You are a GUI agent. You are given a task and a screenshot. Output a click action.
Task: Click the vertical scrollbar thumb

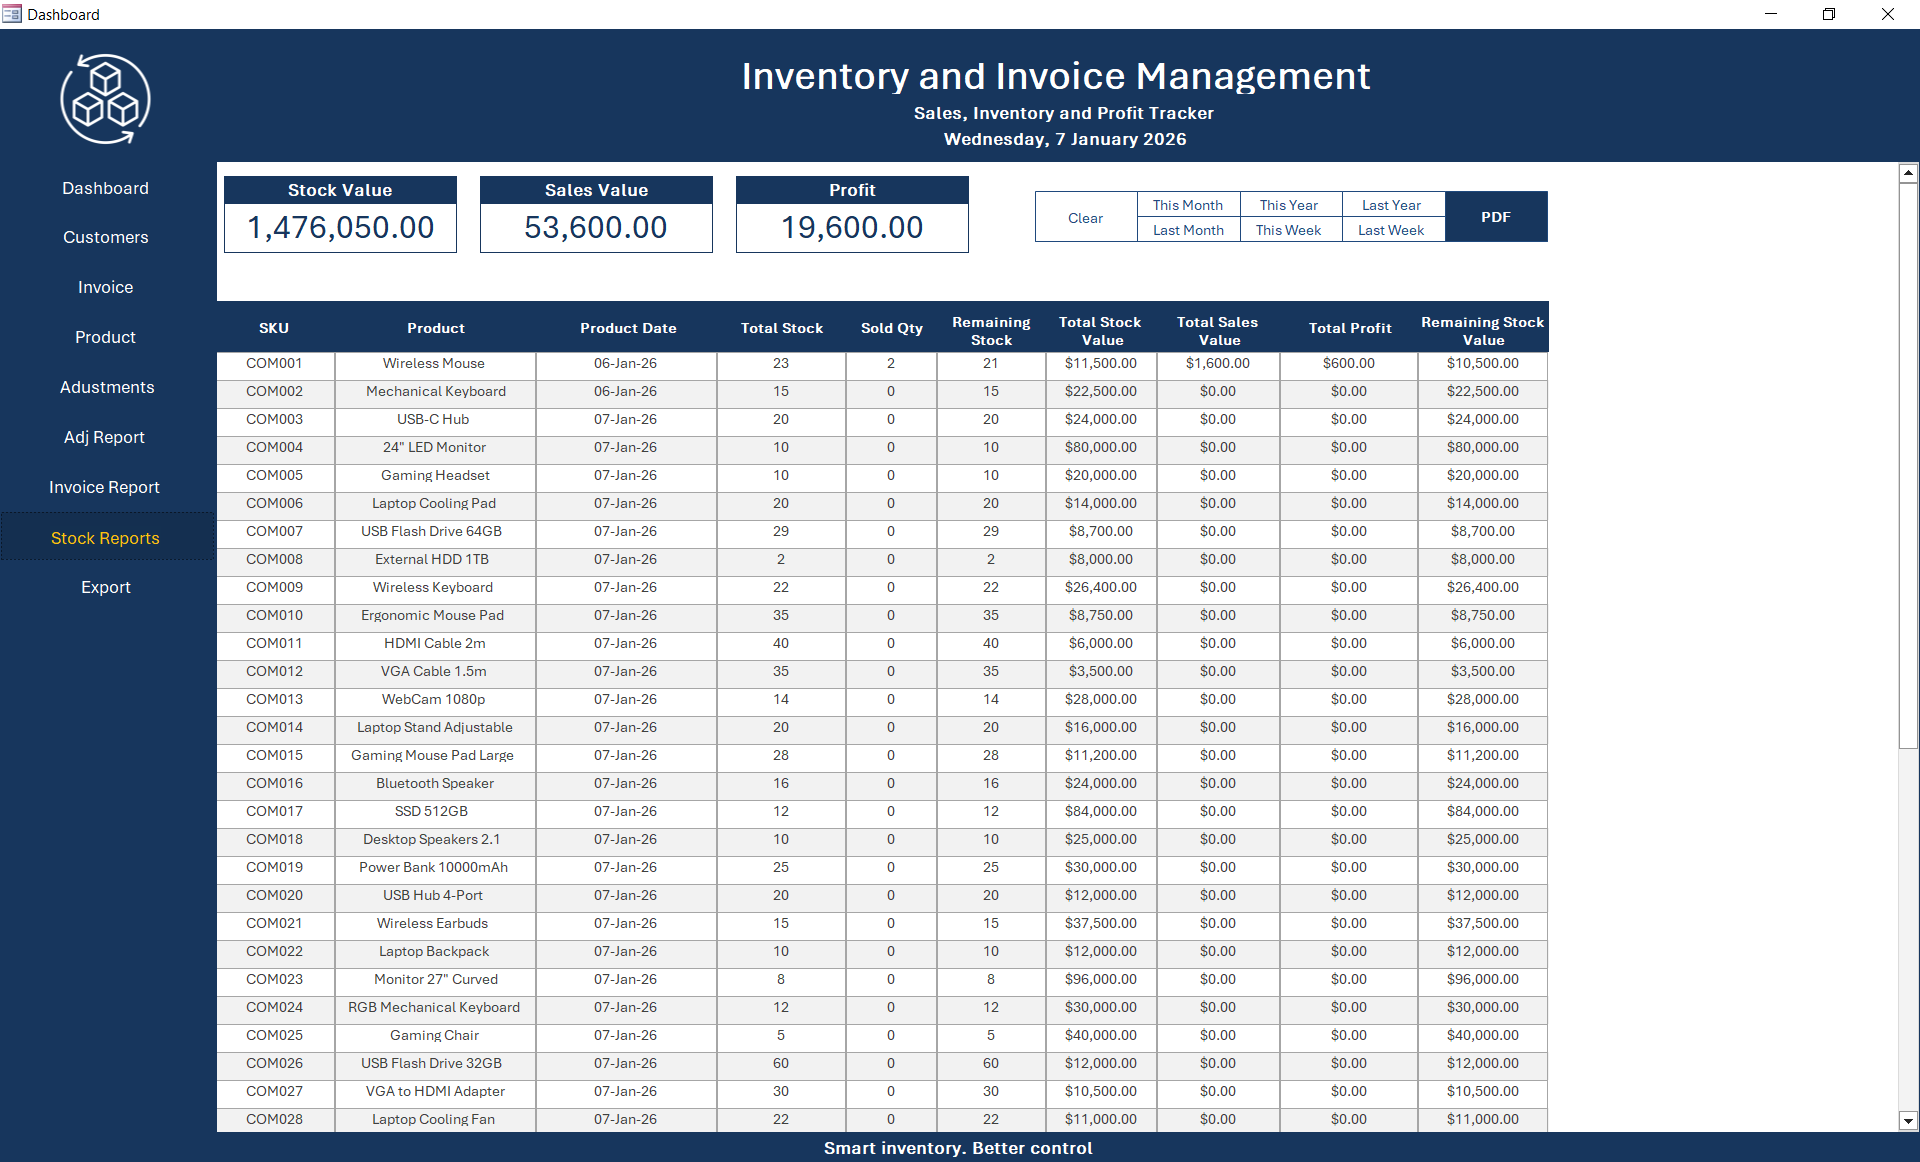[x=1908, y=465]
